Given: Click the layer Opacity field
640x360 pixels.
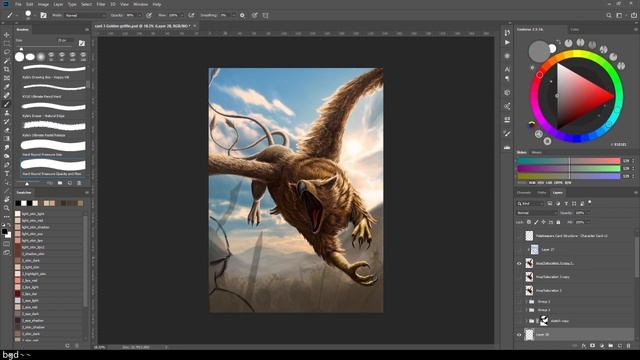Looking at the screenshot, I should (580, 213).
